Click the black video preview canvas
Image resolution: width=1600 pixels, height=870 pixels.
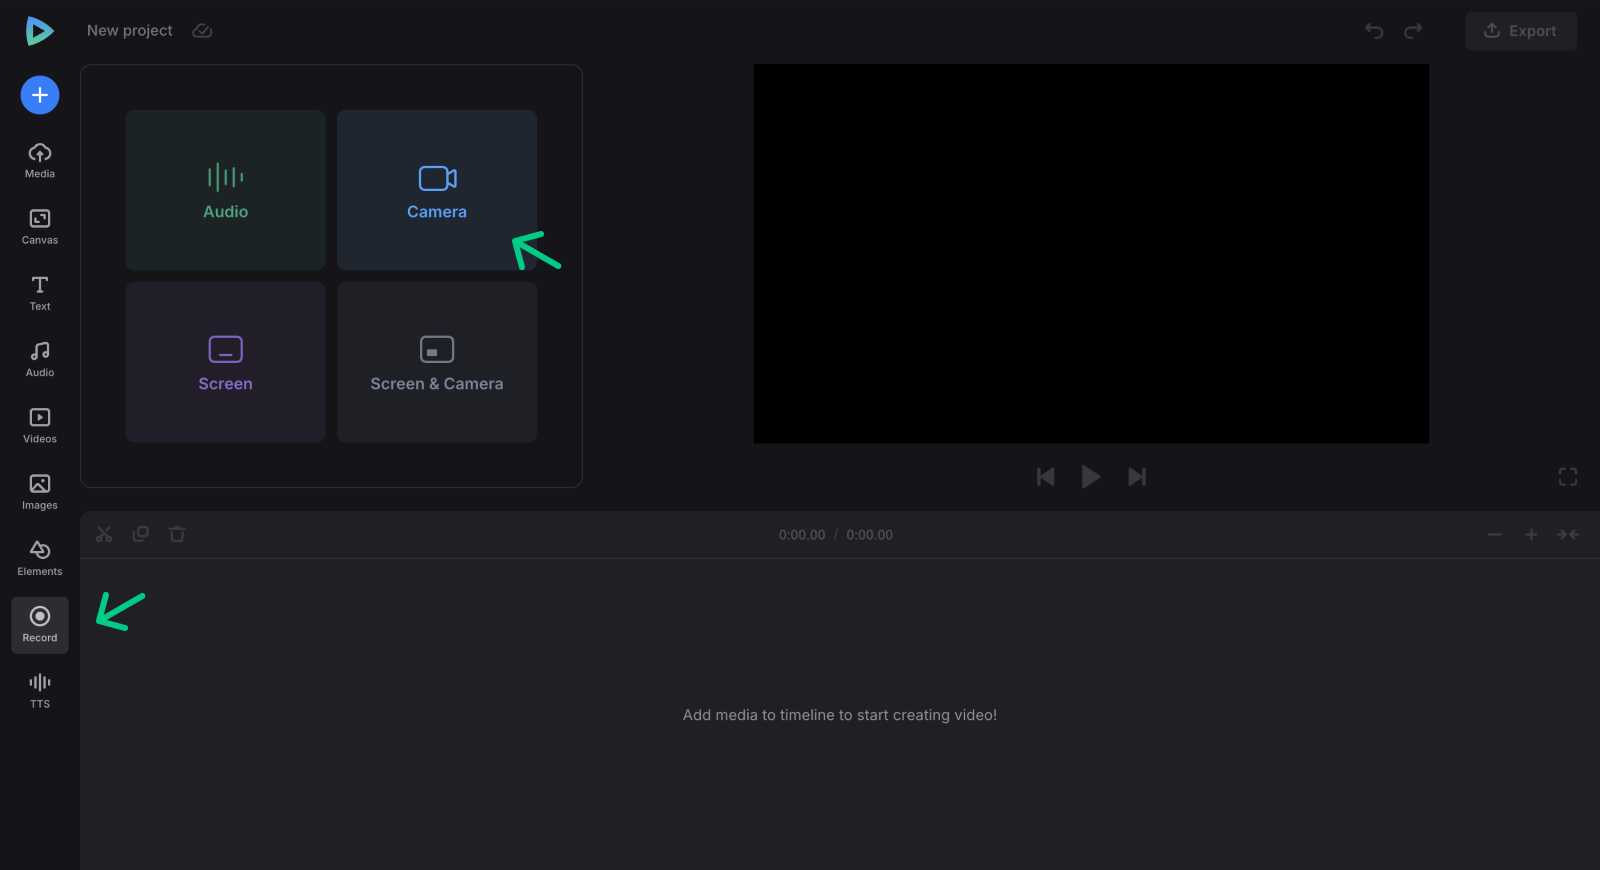coord(1091,254)
